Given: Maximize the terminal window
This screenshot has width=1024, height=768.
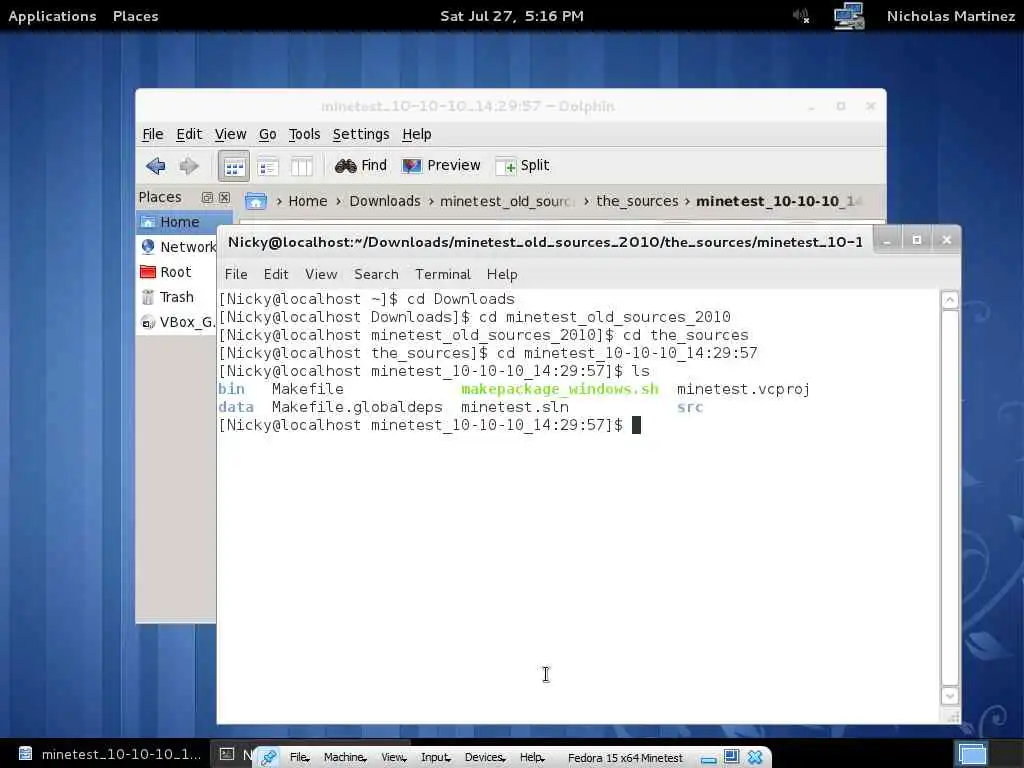Looking at the screenshot, I should click(x=917, y=240).
